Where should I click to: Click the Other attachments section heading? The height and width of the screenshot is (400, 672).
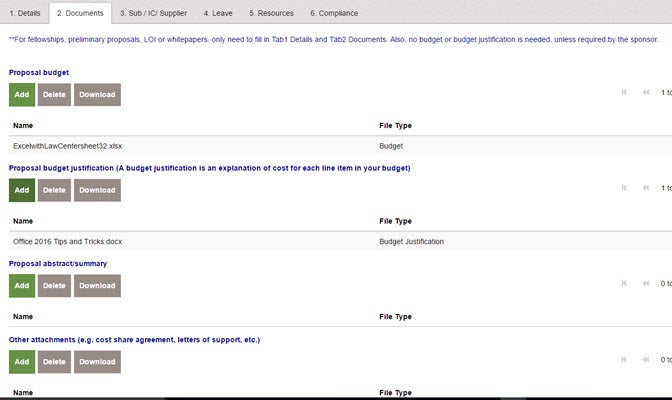tap(135, 340)
